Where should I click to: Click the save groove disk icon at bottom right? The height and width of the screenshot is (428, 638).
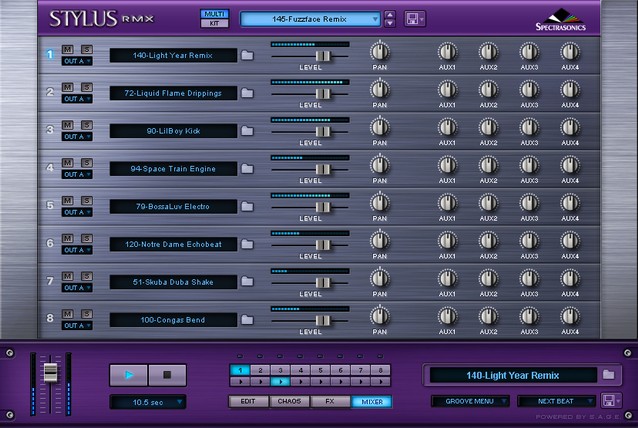pos(611,401)
